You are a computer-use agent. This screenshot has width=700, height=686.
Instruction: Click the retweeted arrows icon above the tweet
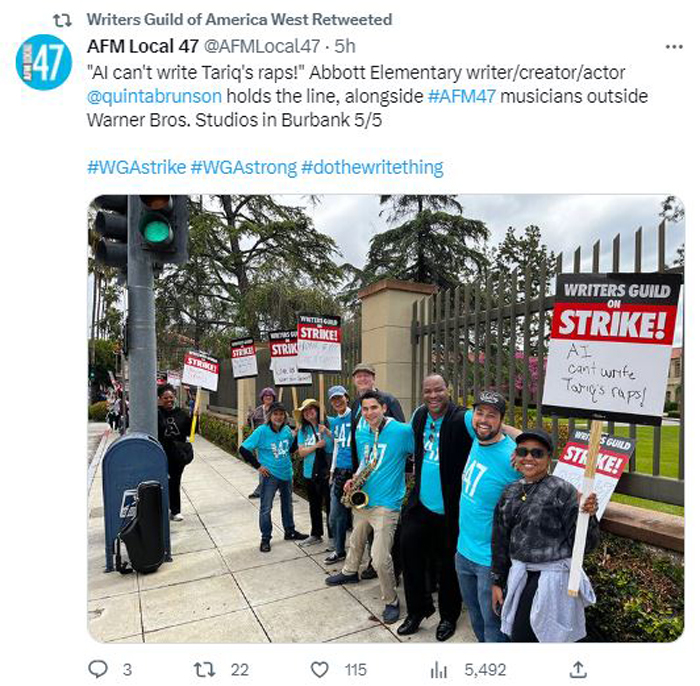(x=62, y=20)
